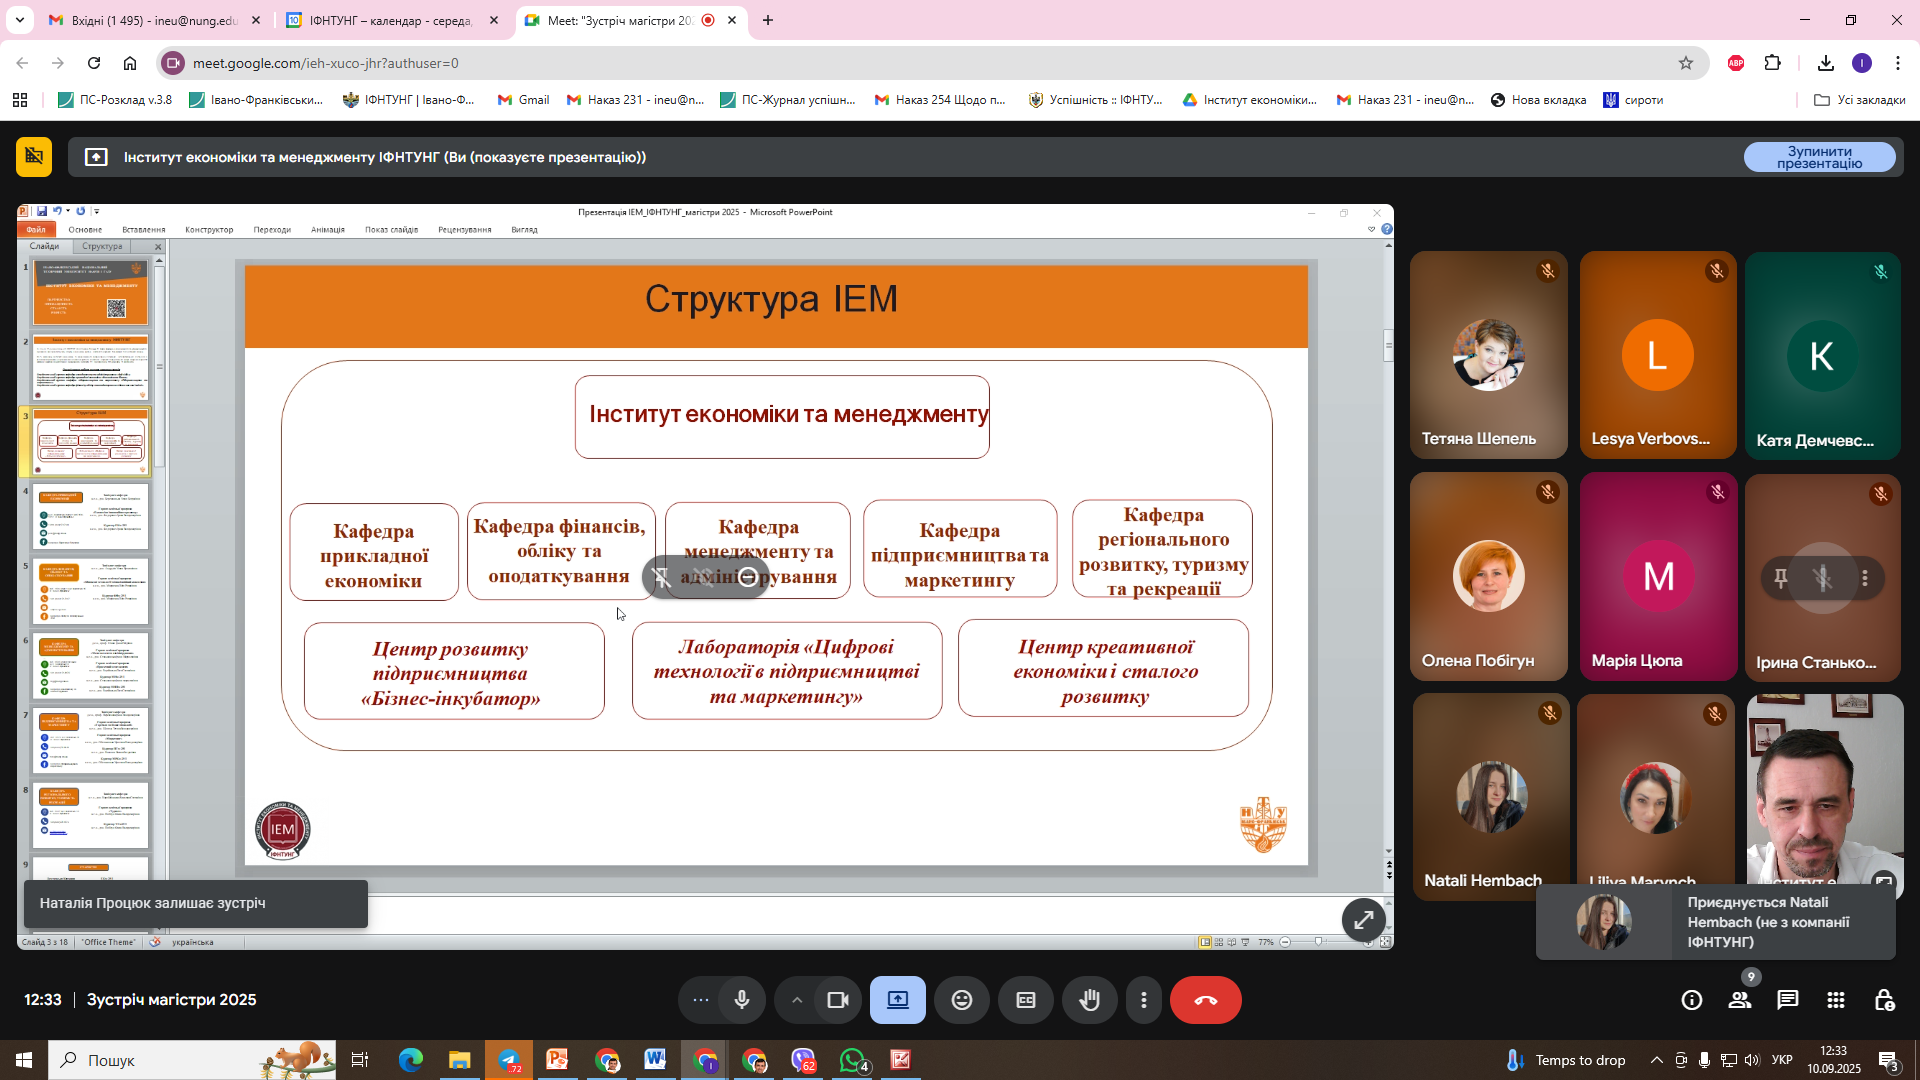The width and height of the screenshot is (1920, 1080).
Task: Raise your hand in the meeting
Action: tap(1090, 1000)
